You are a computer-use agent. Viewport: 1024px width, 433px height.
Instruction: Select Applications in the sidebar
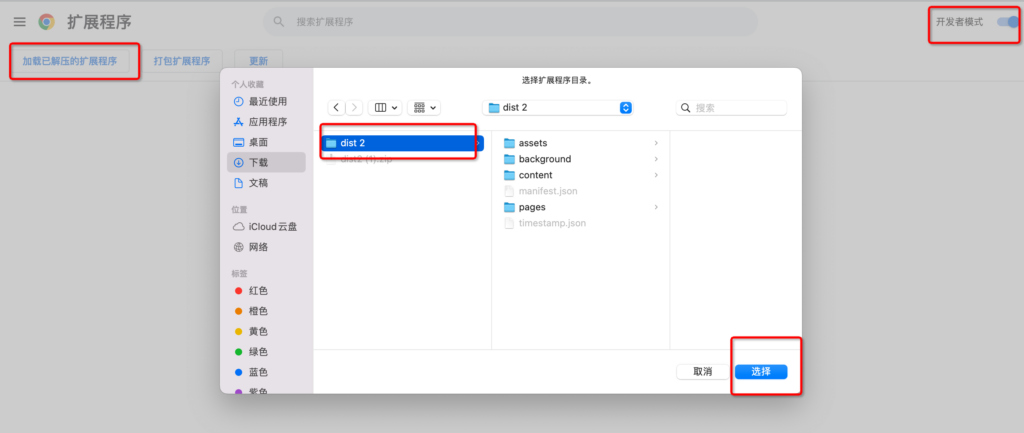(x=267, y=122)
